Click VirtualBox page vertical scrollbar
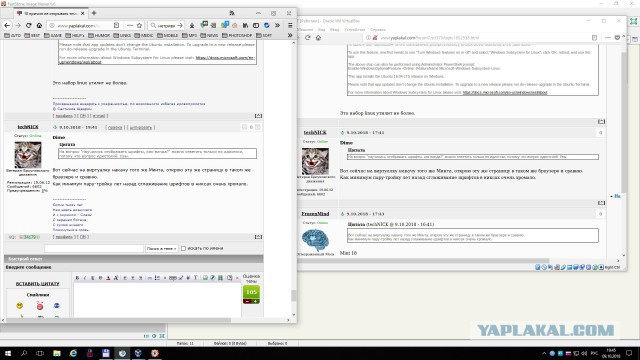This screenshot has width=640, height=360. pos(624,122)
